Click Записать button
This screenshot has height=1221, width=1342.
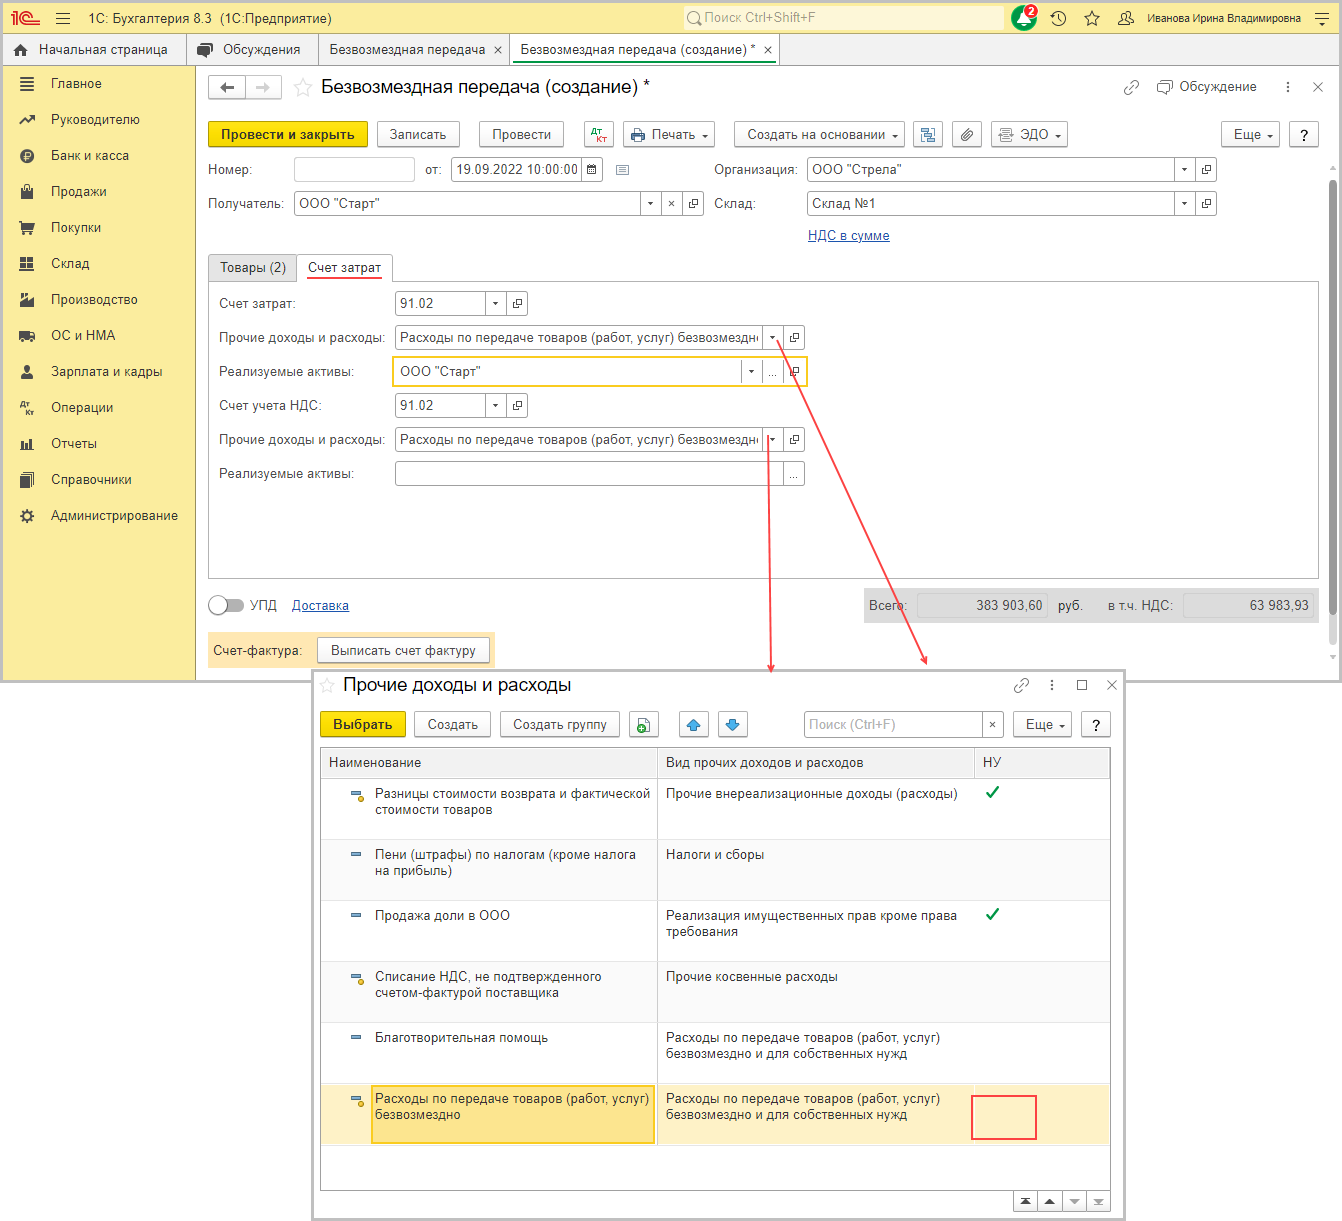[418, 135]
